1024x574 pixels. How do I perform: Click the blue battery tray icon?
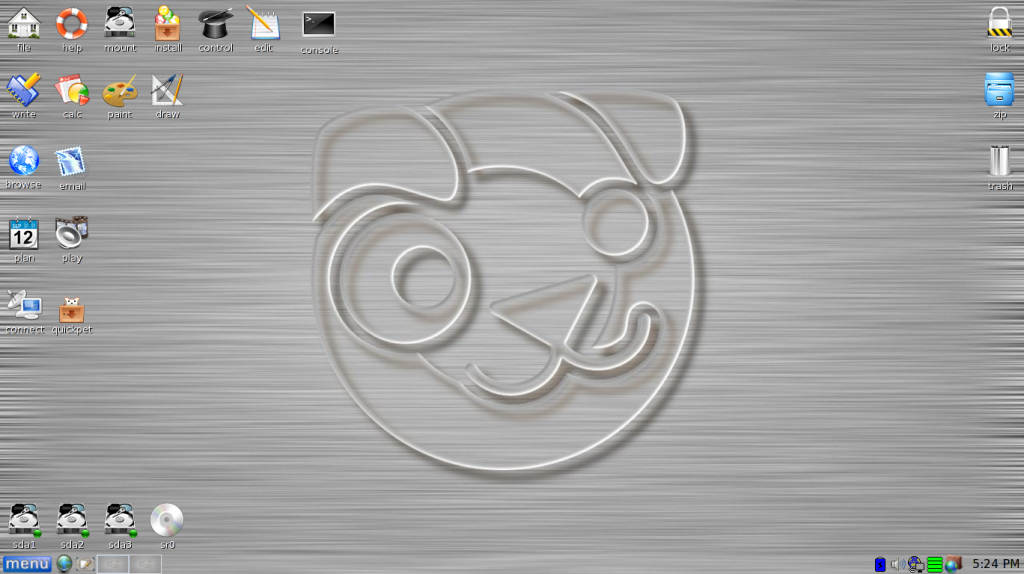(x=880, y=564)
